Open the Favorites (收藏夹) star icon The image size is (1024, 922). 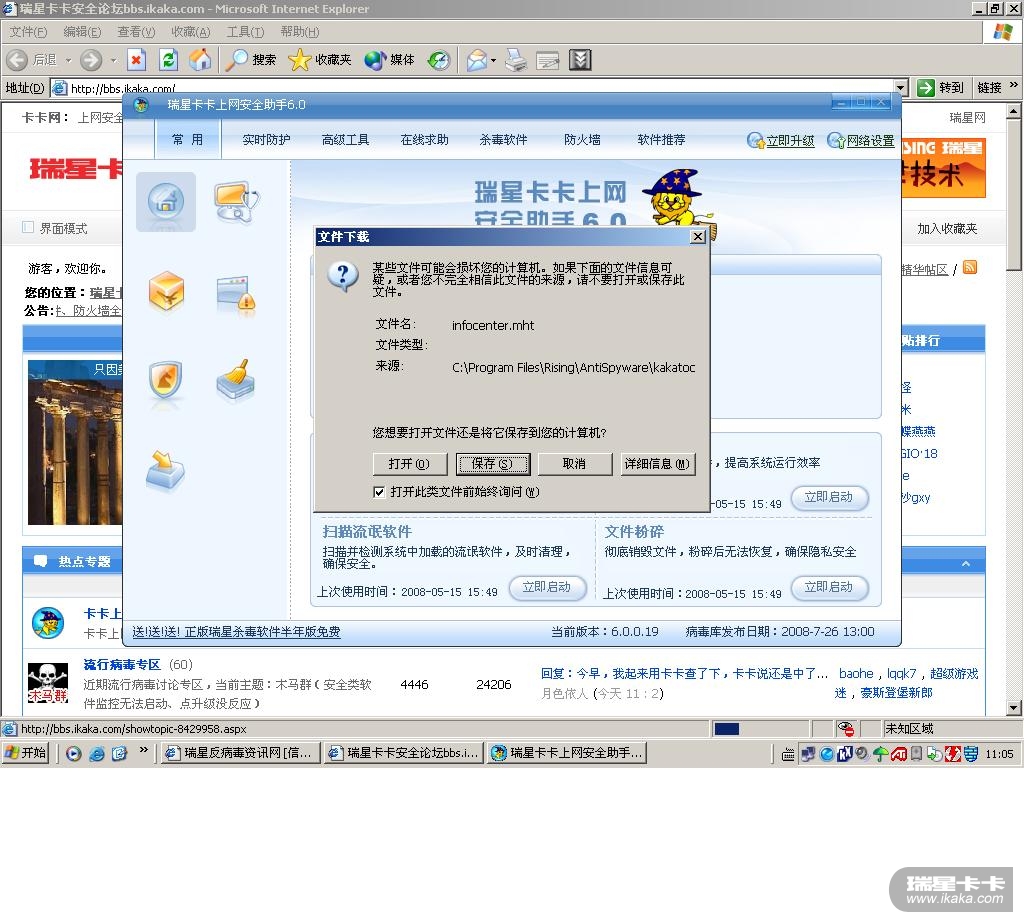pyautogui.click(x=300, y=60)
